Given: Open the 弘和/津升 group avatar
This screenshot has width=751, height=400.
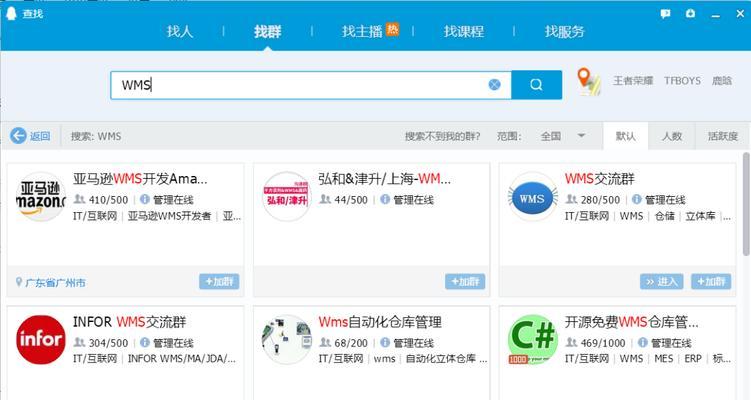Looking at the screenshot, I should pyautogui.click(x=287, y=196).
